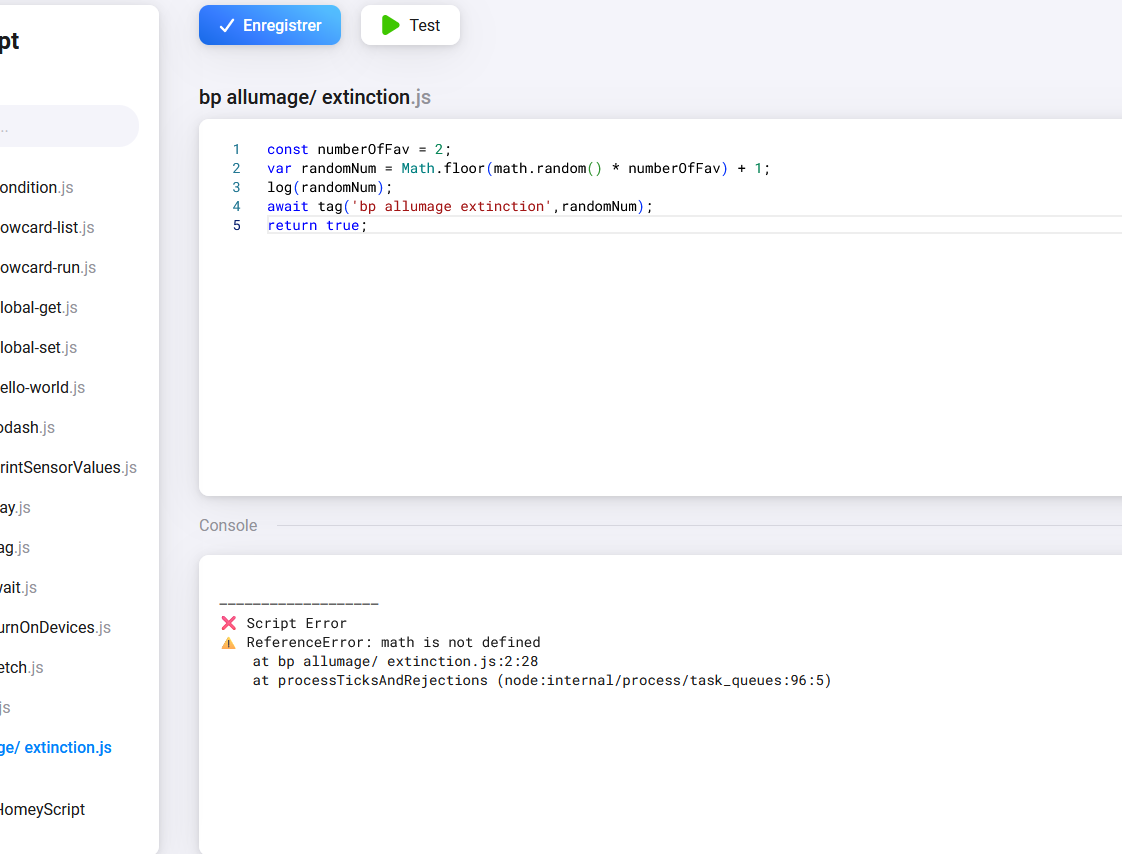1122x854 pixels.
Task: Open fetch.js script in sidebar
Action: (21, 668)
